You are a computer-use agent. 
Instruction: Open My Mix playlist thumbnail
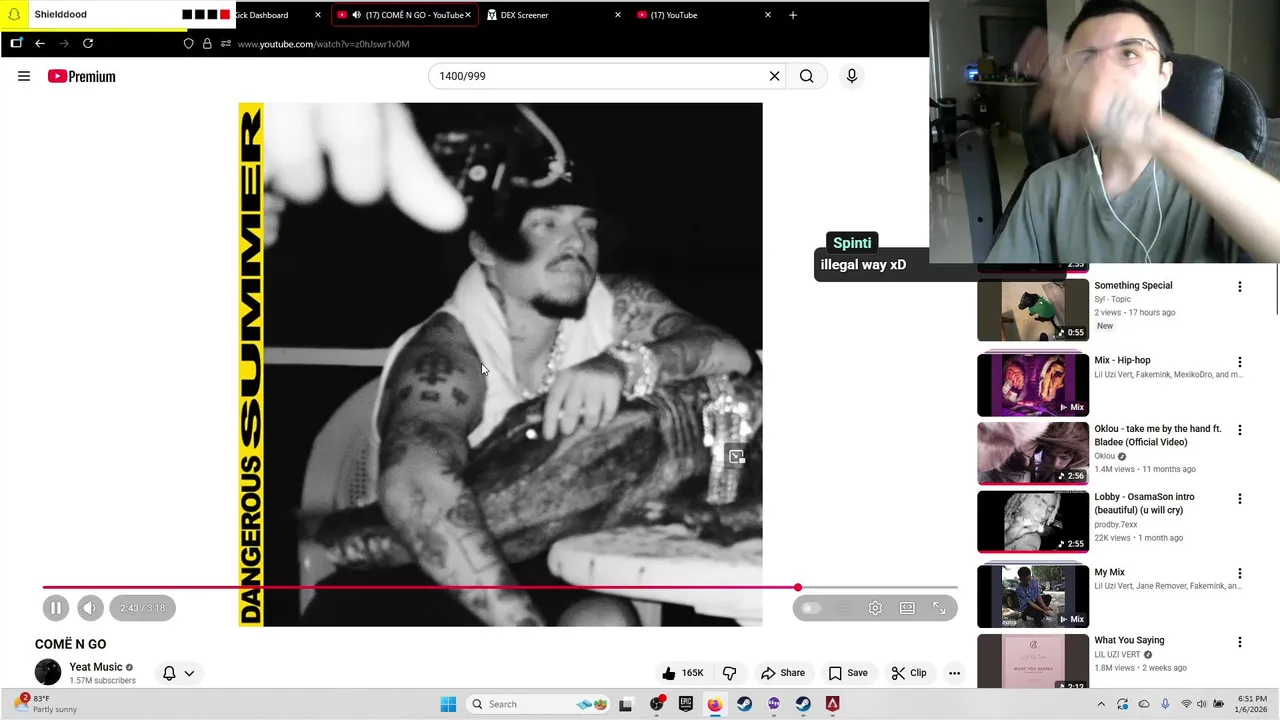[x=1033, y=596]
